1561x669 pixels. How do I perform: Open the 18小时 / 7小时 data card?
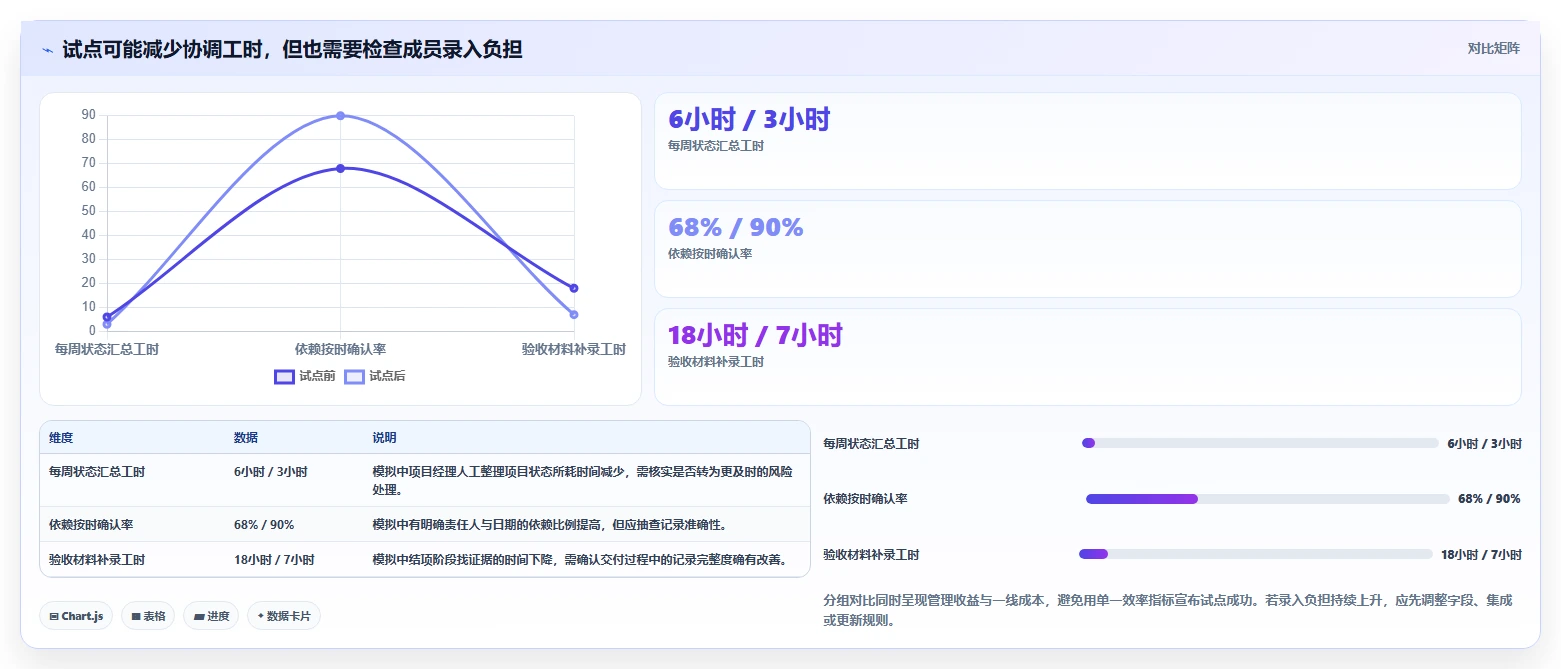[1087, 357]
